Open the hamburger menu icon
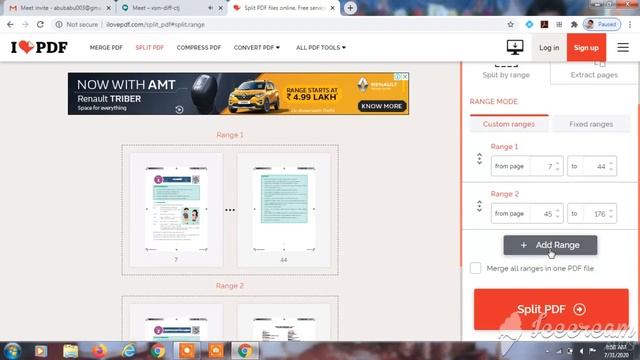Image resolution: width=640 pixels, height=360 pixels. 622,47
